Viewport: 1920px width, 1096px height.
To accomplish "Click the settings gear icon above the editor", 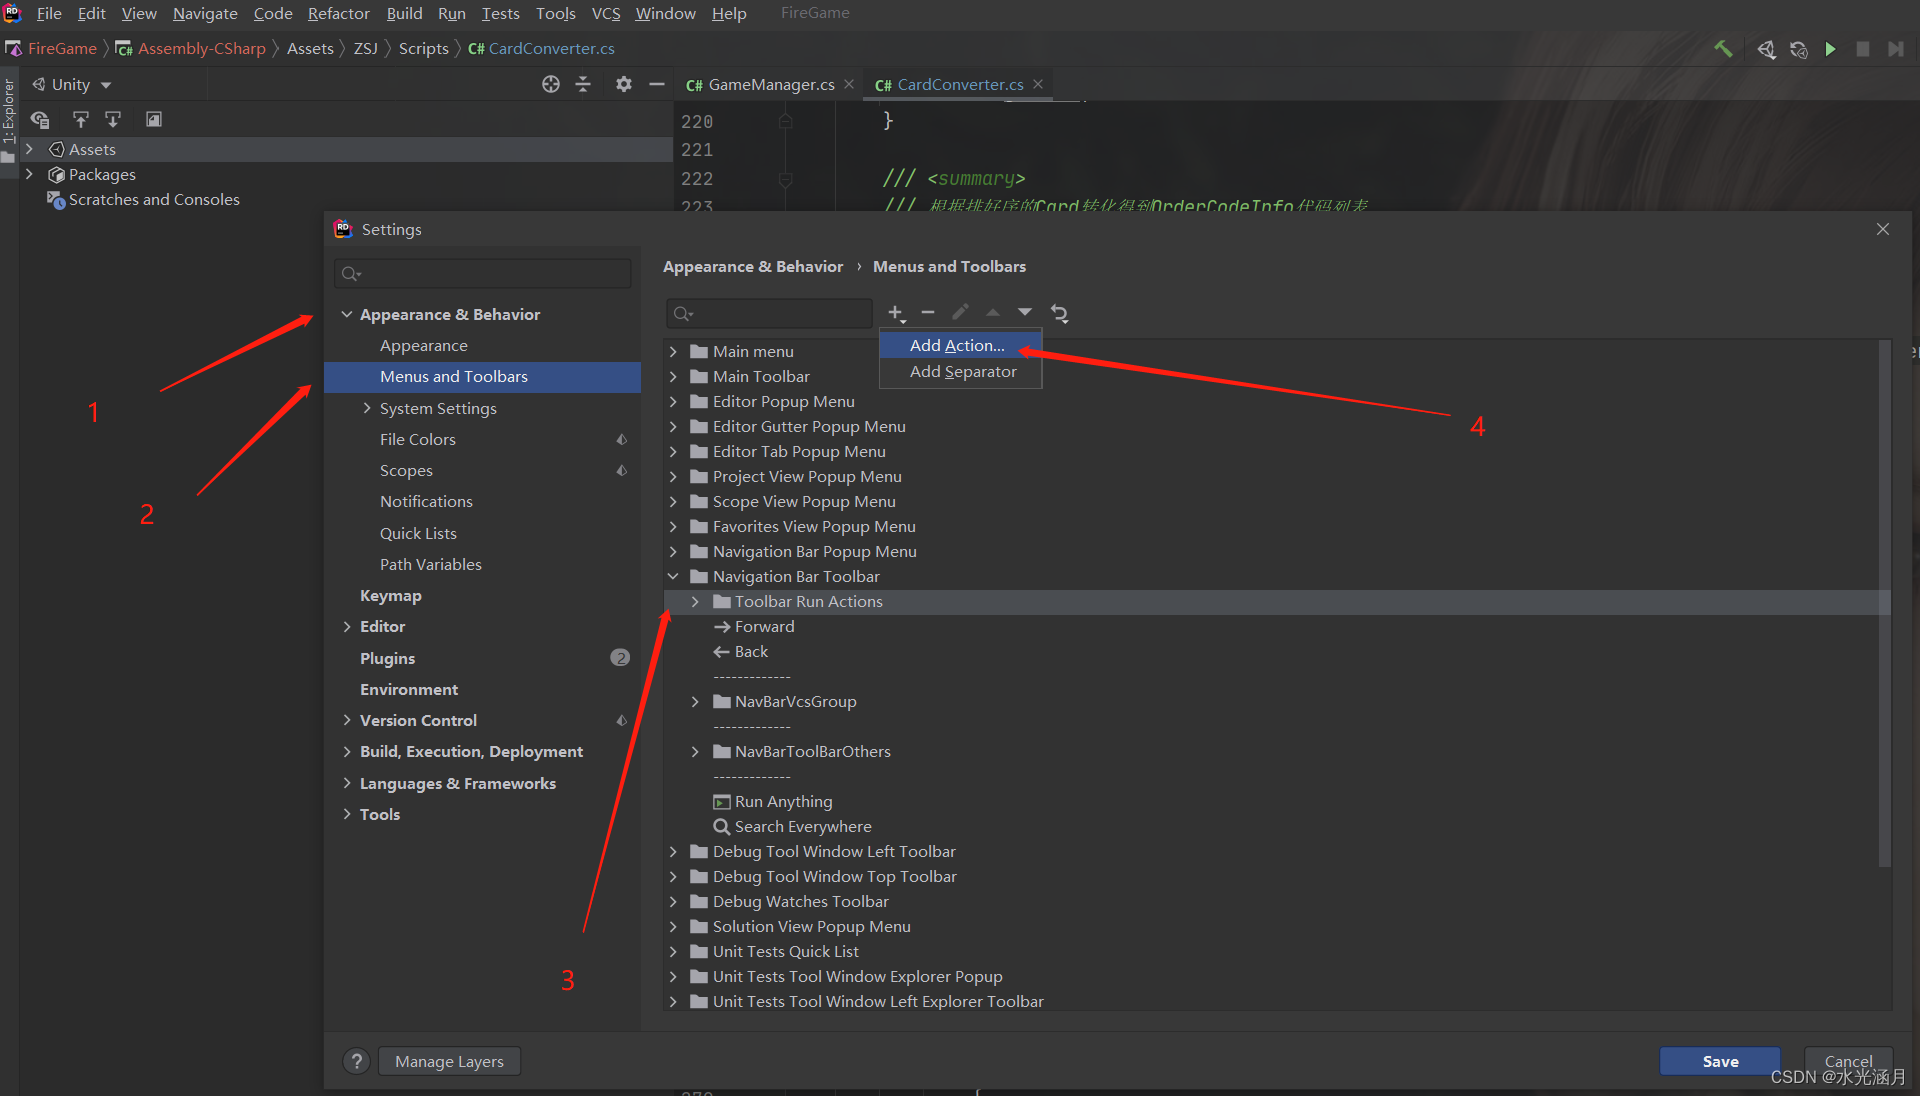I will pos(624,84).
